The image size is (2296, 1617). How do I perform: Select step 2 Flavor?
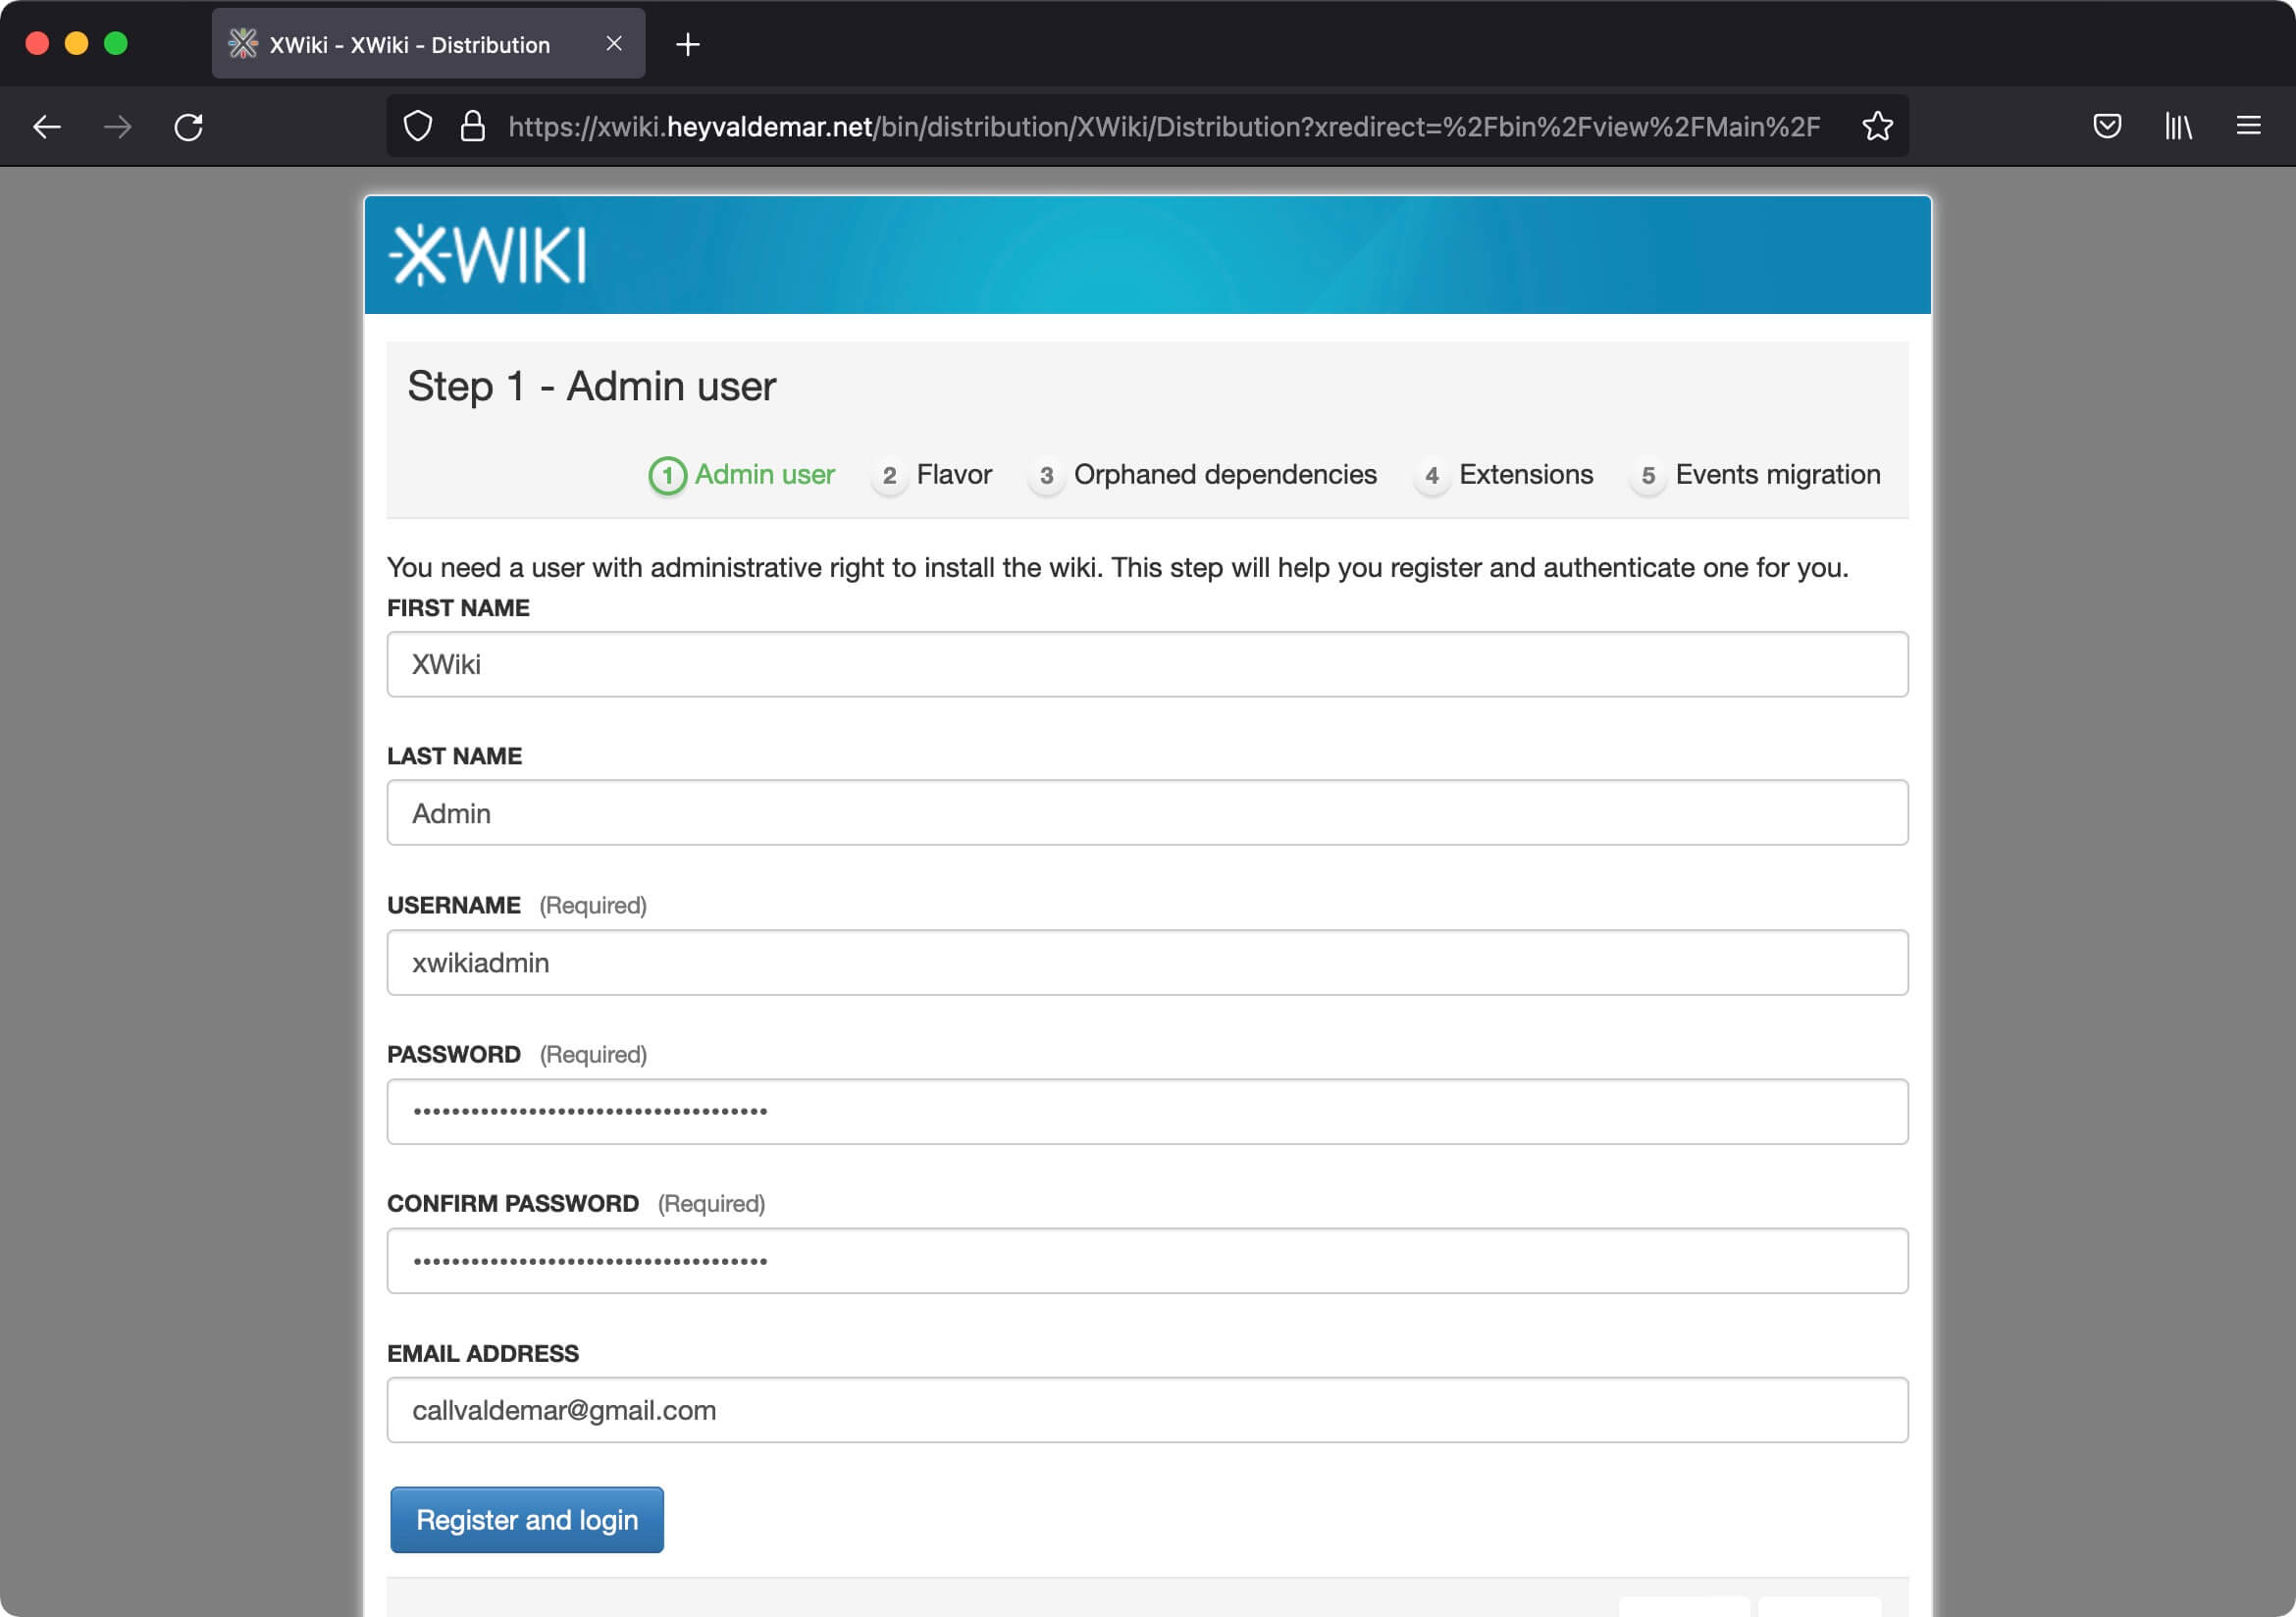pos(931,475)
